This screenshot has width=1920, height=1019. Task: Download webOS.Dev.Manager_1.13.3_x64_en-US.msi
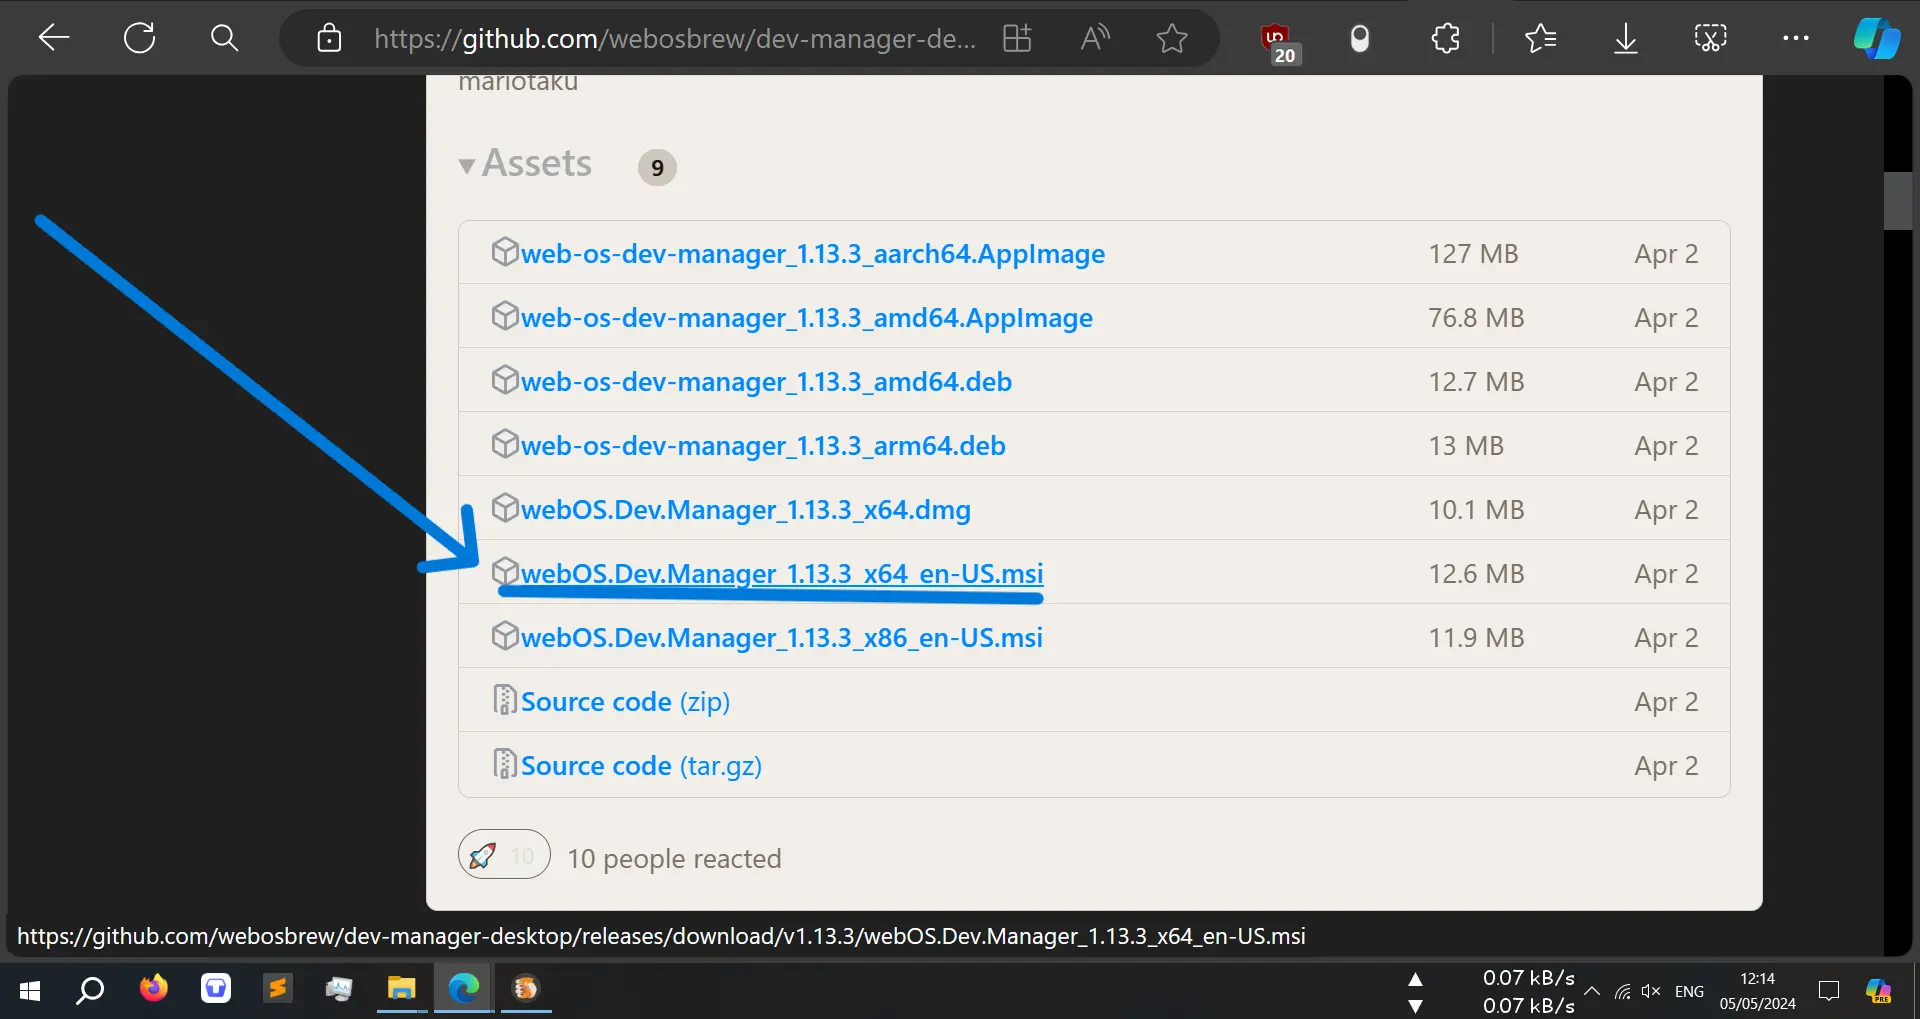[x=781, y=574]
